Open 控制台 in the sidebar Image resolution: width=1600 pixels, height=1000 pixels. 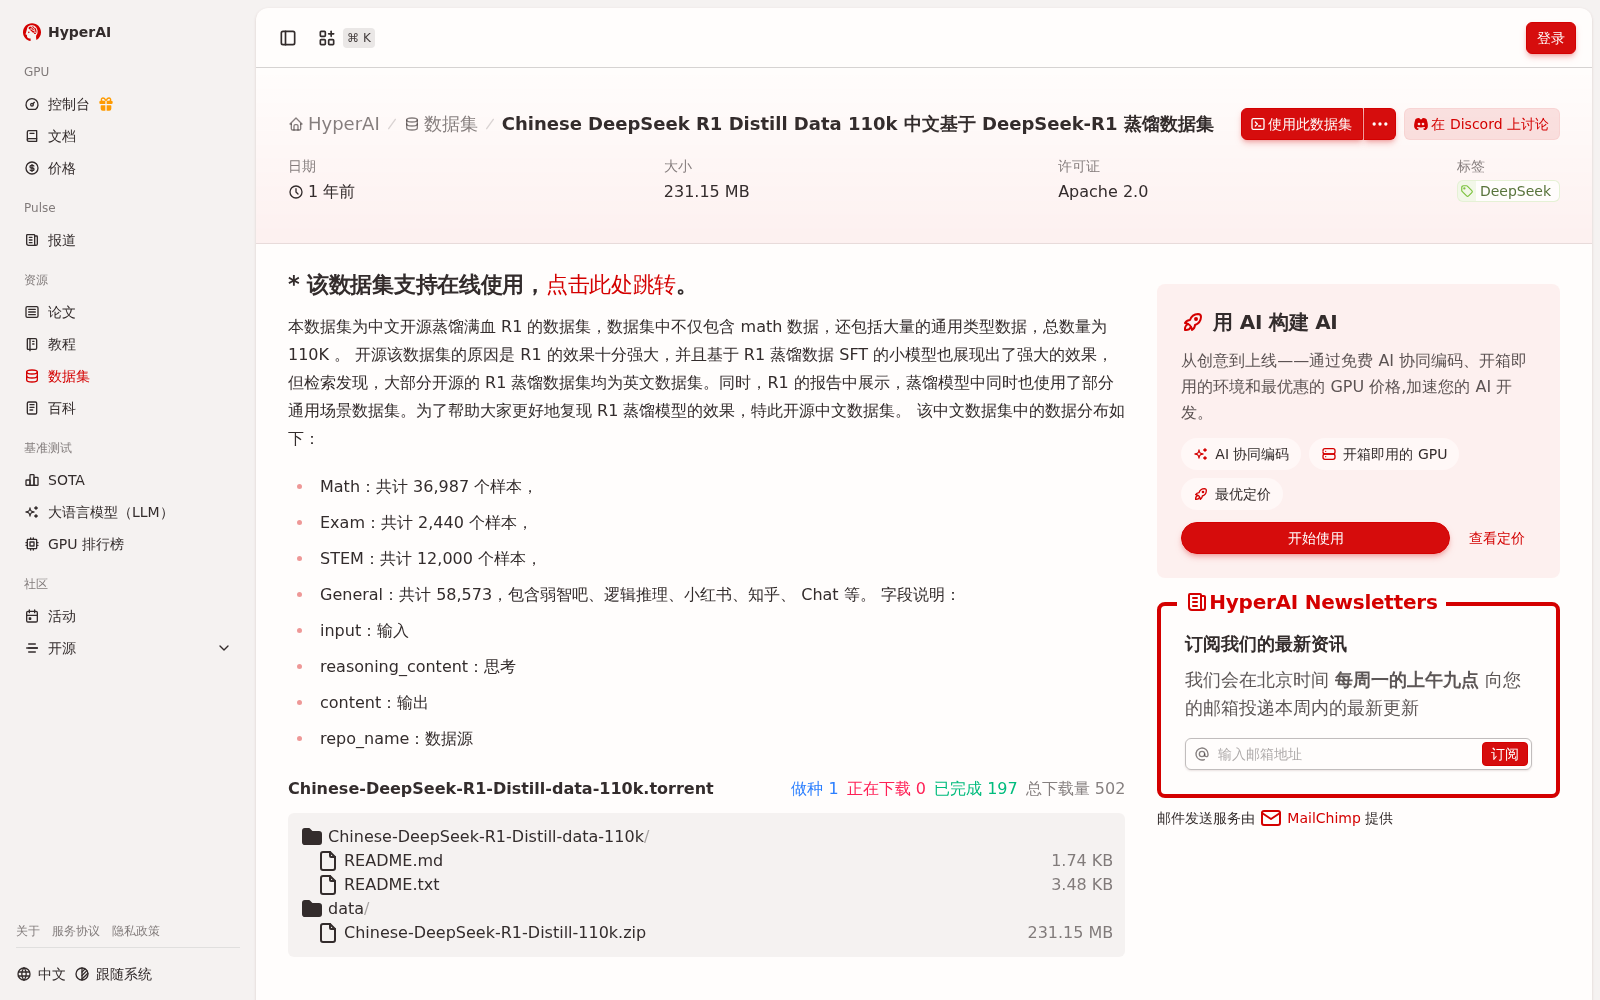[x=69, y=104]
